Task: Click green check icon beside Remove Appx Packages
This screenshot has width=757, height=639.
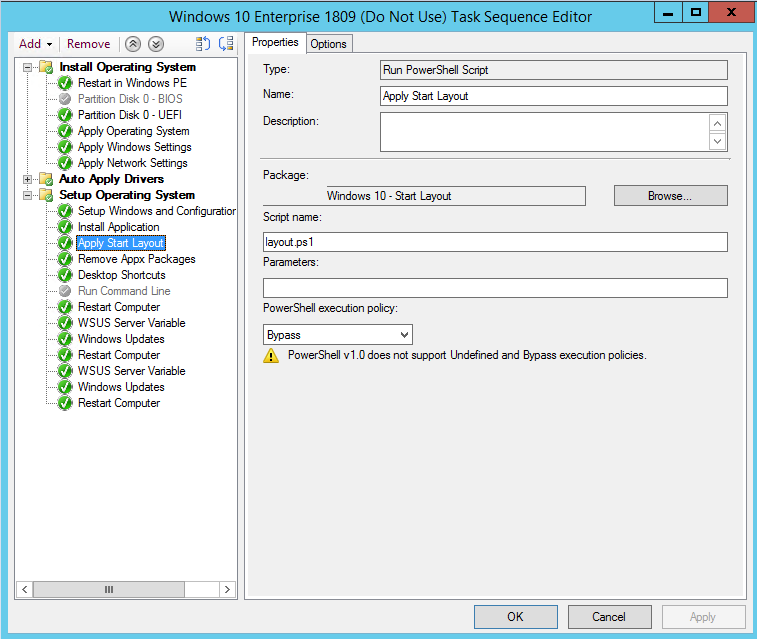Action: click(x=65, y=259)
